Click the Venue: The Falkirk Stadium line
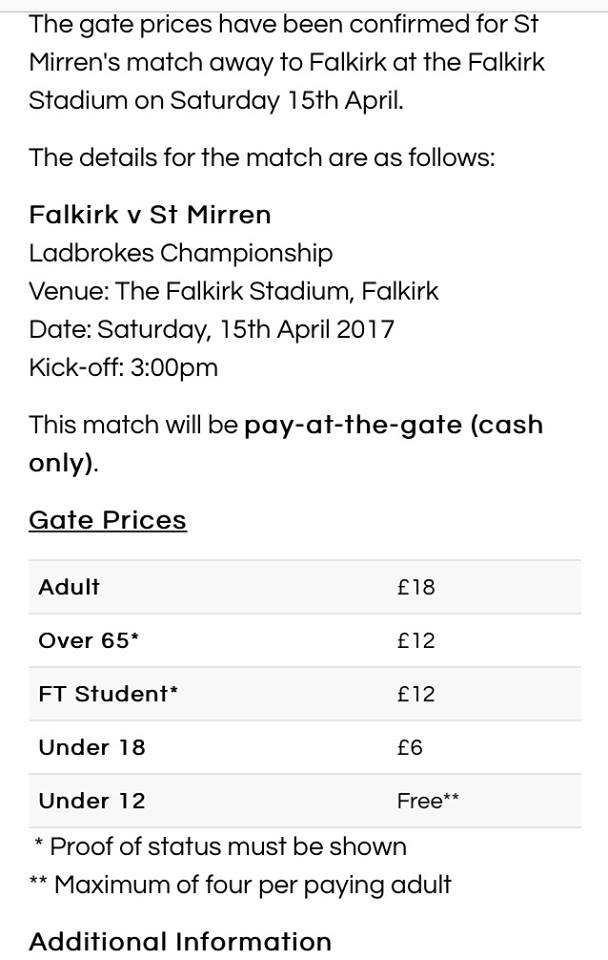The height and width of the screenshot is (960, 608). (x=234, y=291)
